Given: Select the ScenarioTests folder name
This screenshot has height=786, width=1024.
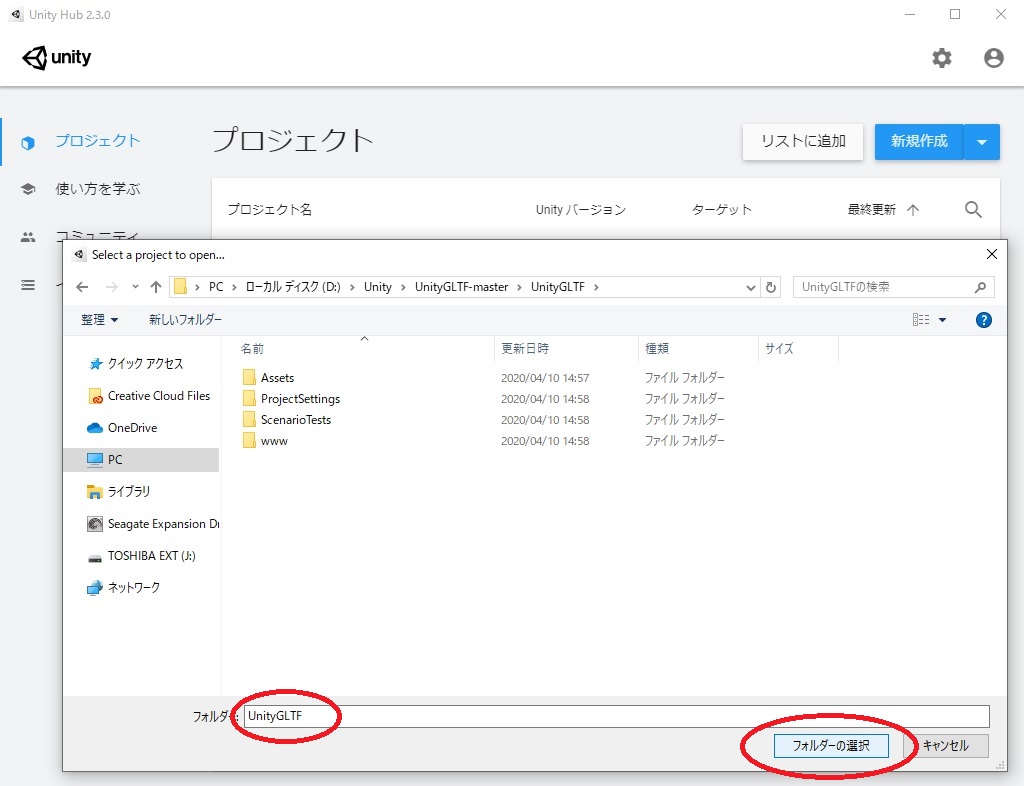Looking at the screenshot, I should click(x=296, y=420).
